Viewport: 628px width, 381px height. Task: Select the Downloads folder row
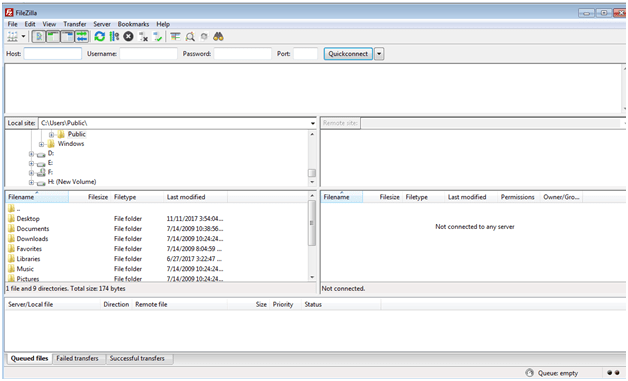pyautogui.click(x=156, y=239)
